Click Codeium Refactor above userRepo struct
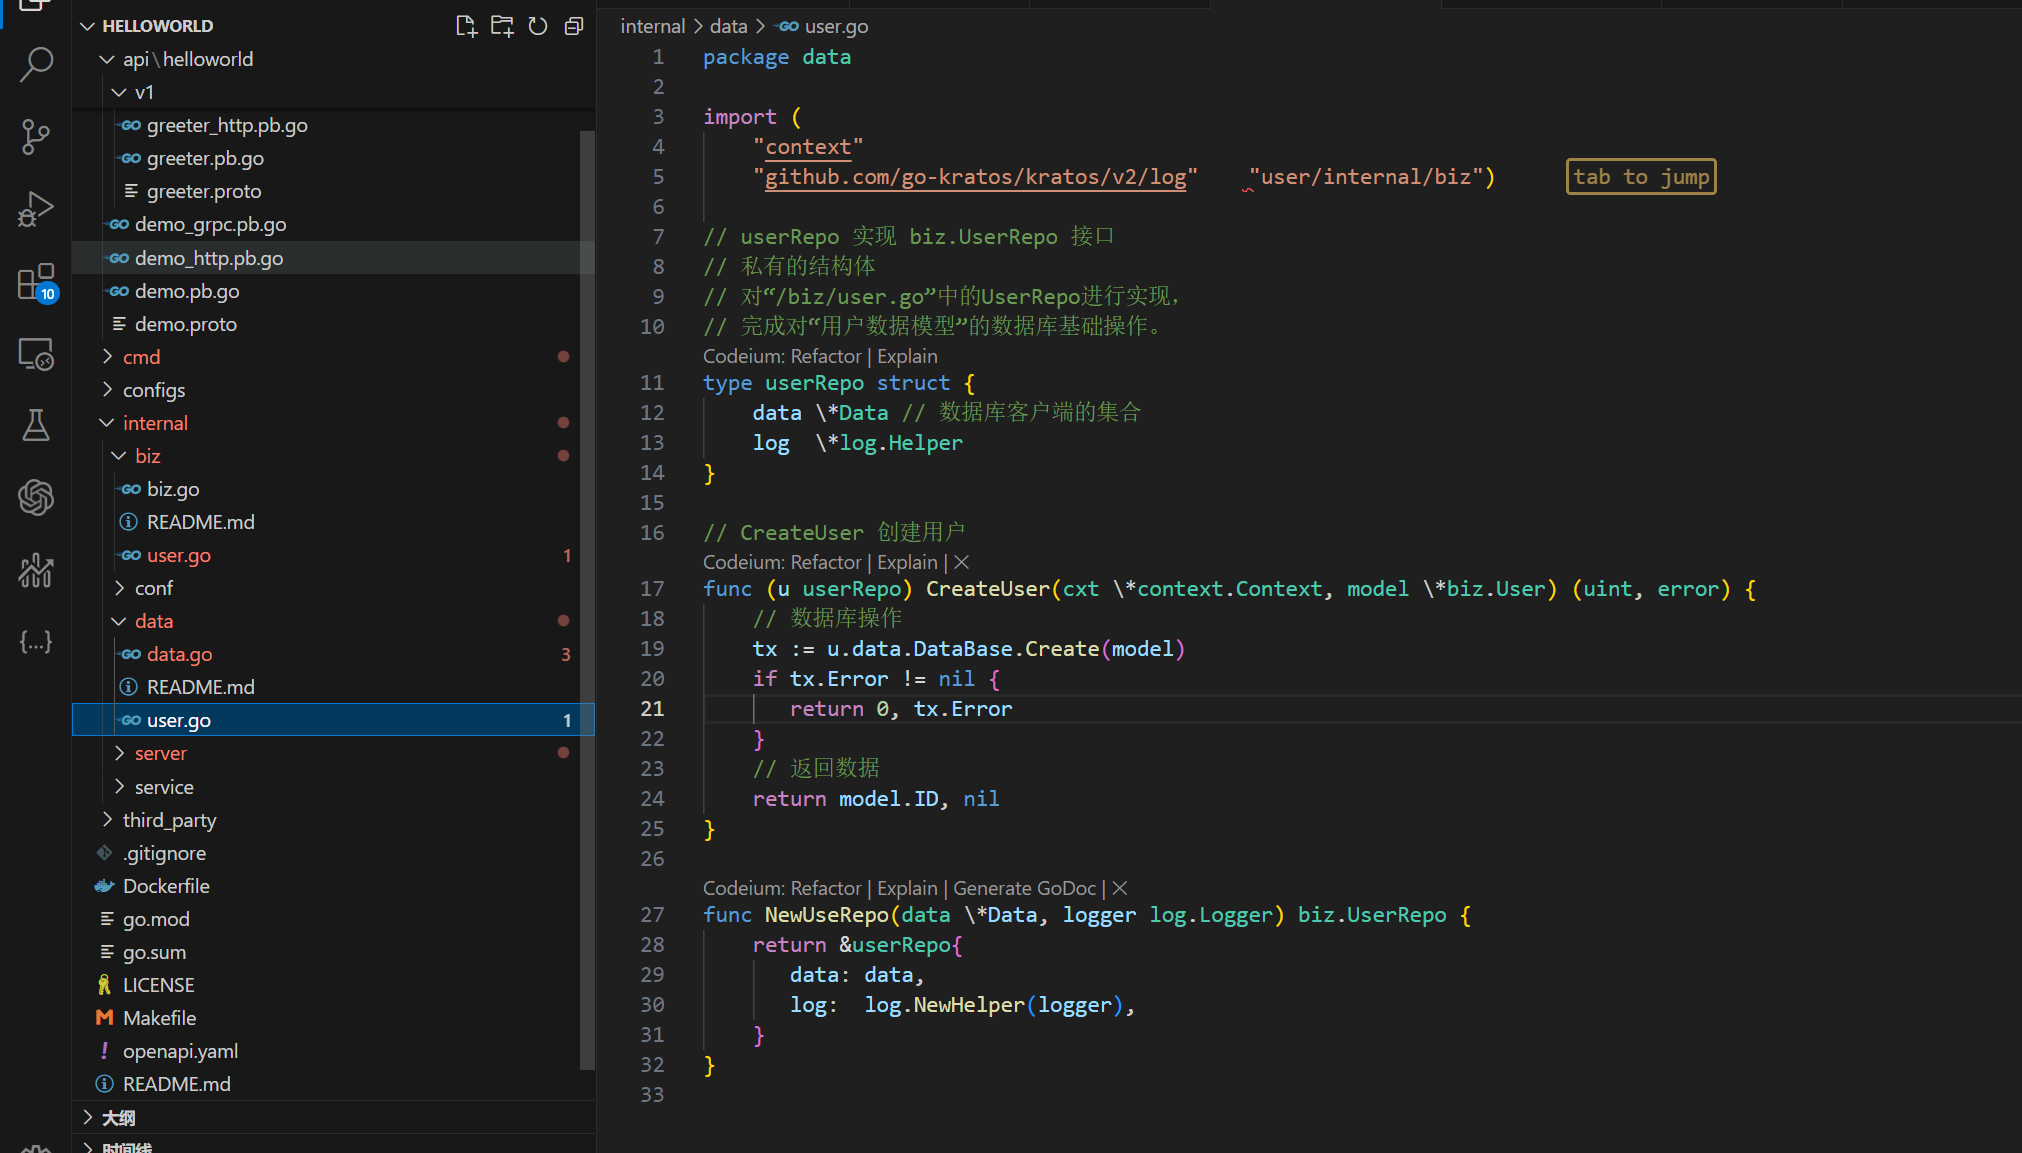Image resolution: width=2022 pixels, height=1153 pixels. [x=825, y=356]
